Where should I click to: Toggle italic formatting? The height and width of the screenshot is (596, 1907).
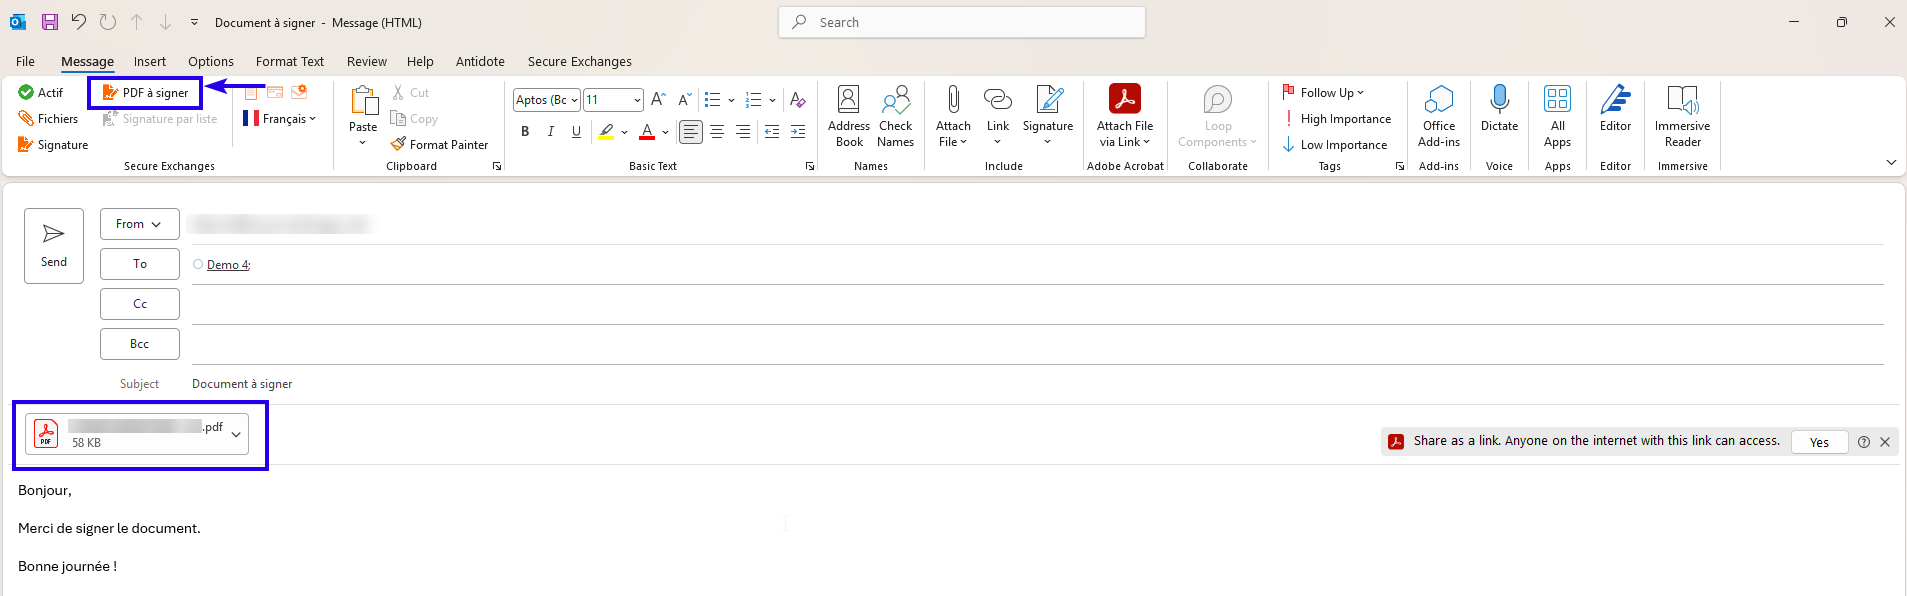point(550,132)
